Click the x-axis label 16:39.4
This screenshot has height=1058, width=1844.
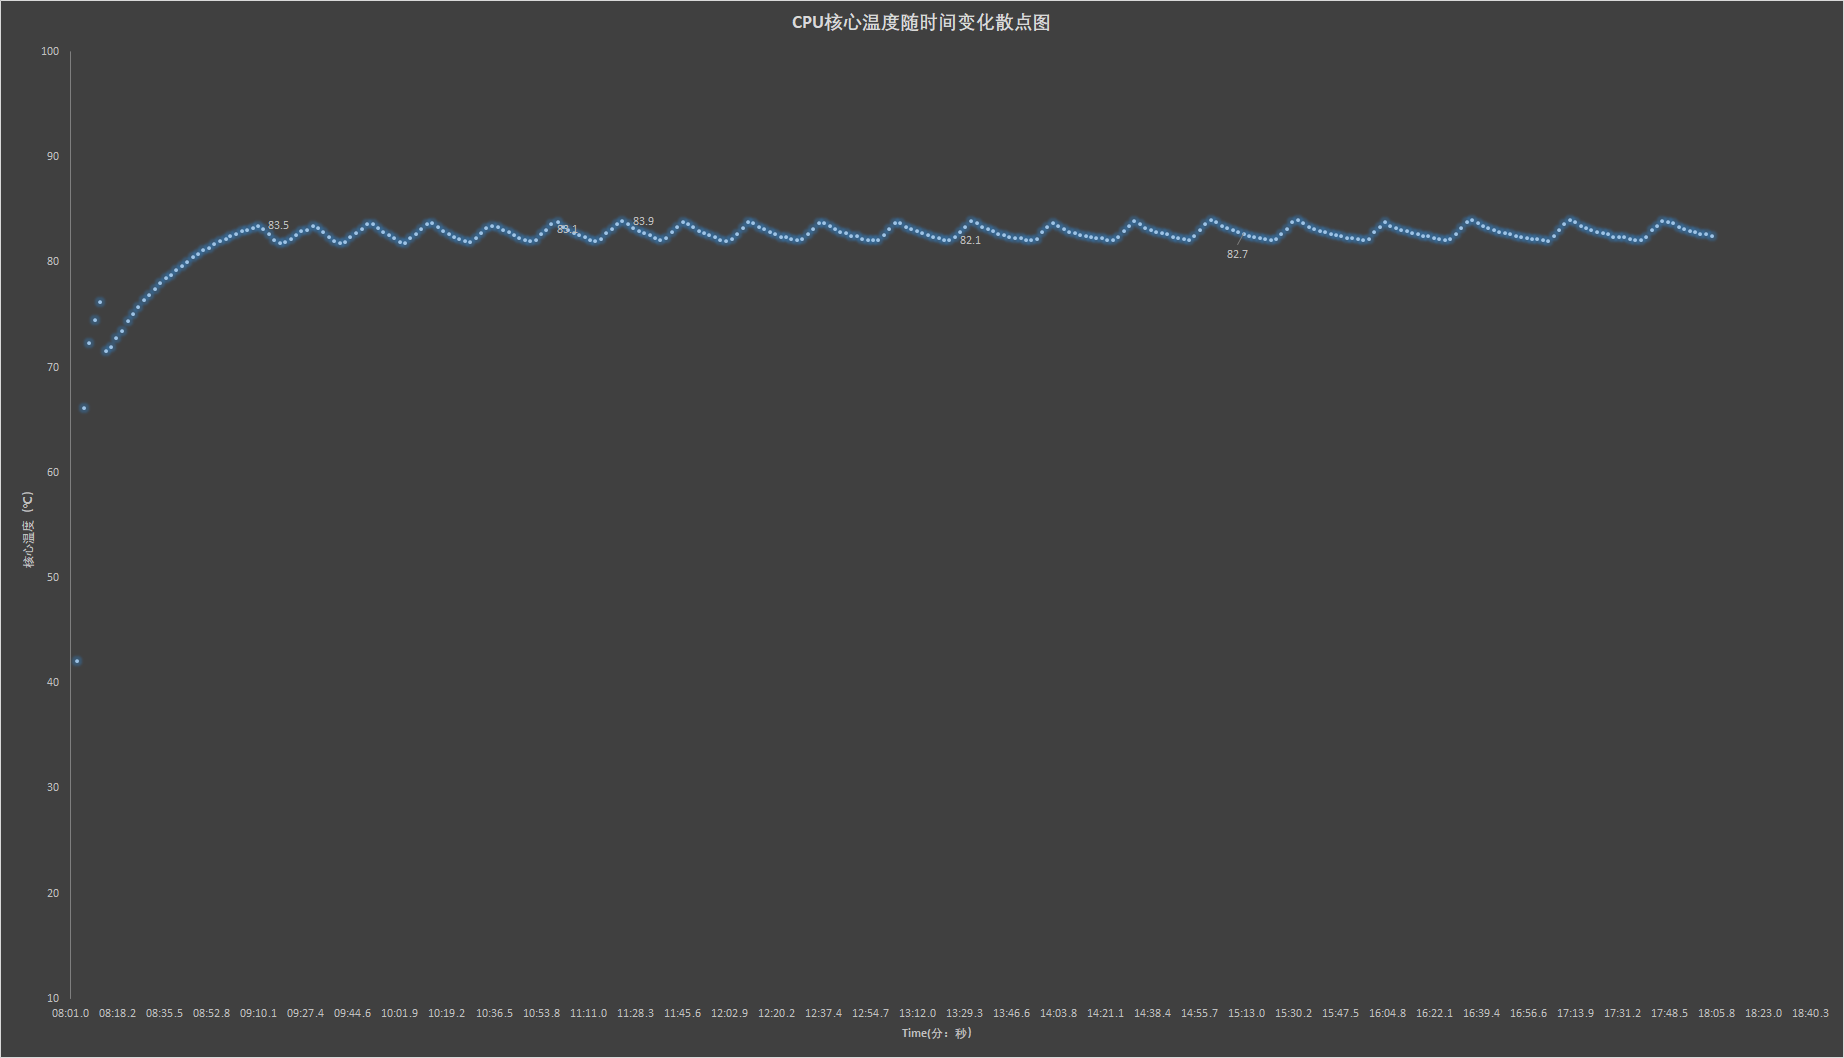pos(1481,1013)
